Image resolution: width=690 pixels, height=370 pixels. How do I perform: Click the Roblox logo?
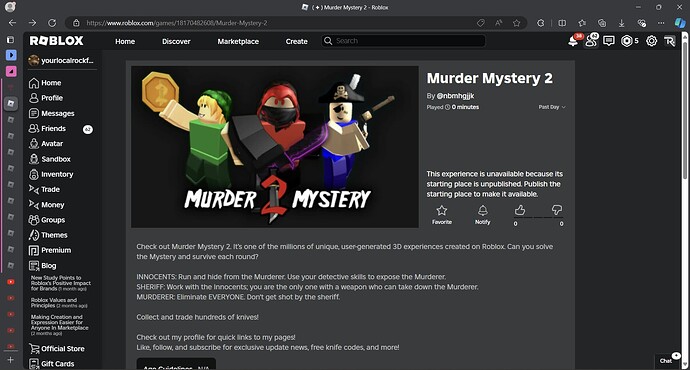click(x=56, y=41)
